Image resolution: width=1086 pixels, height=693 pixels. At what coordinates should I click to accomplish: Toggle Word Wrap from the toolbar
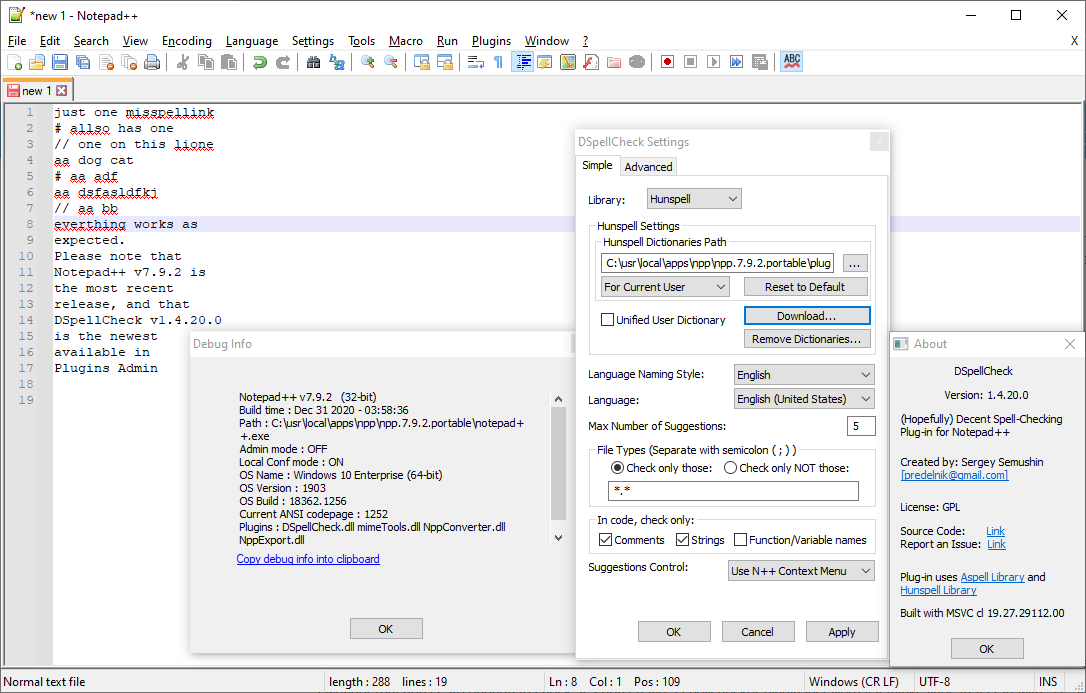(x=477, y=61)
